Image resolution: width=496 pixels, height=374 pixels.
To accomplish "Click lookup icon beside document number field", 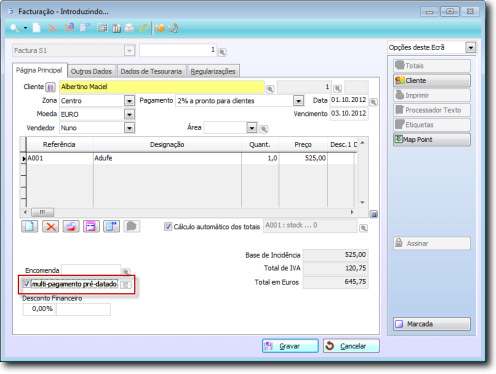I will click(x=222, y=52).
